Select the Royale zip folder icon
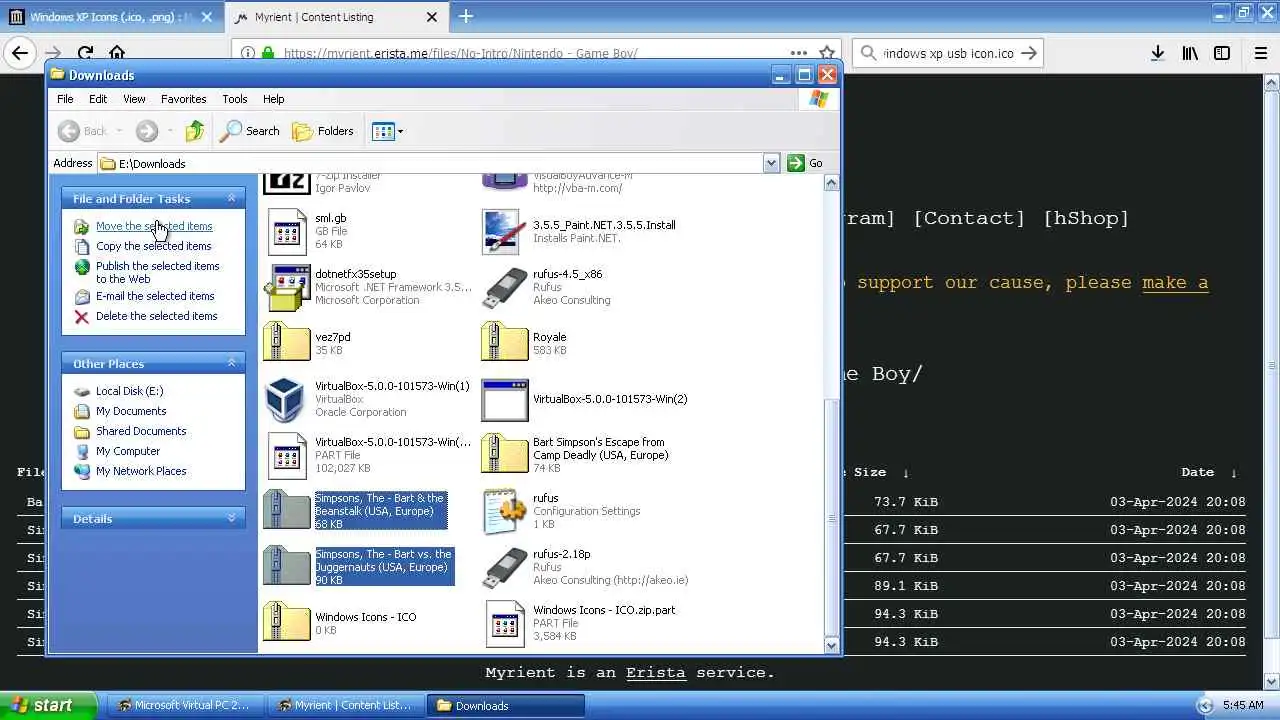The height and width of the screenshot is (720, 1280). pos(505,341)
